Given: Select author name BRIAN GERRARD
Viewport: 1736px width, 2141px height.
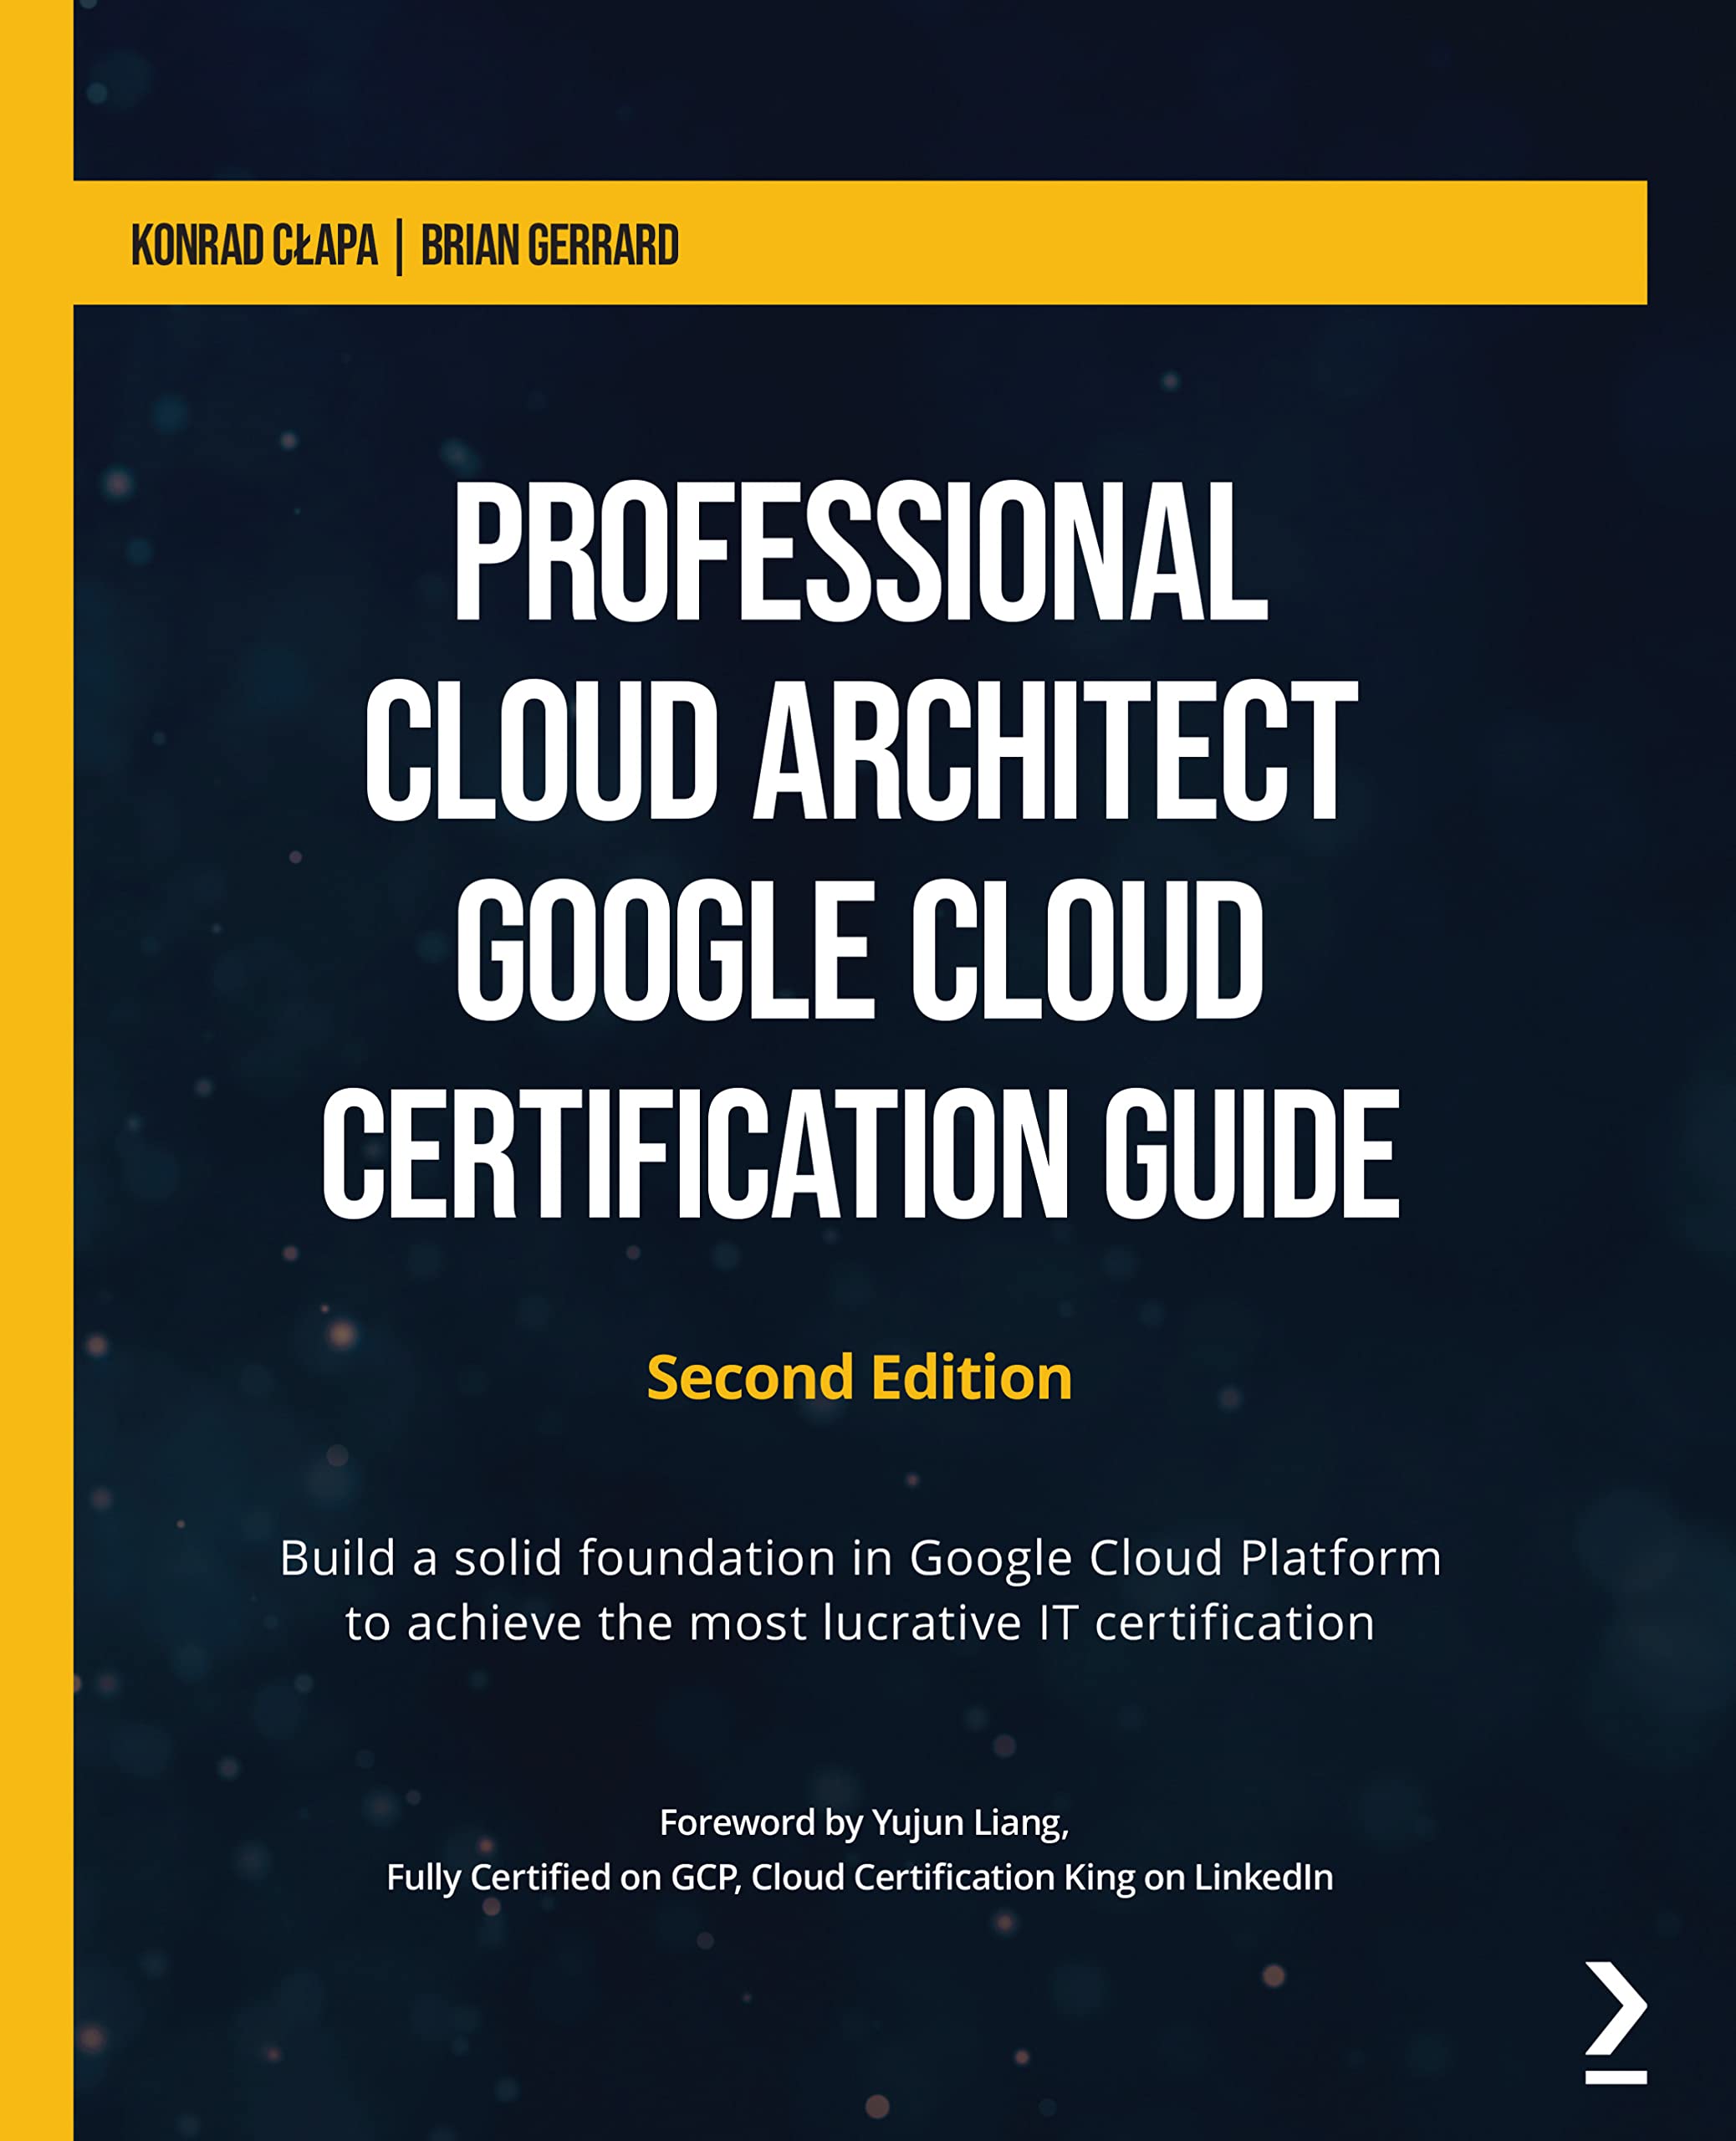Looking at the screenshot, I should [552, 244].
